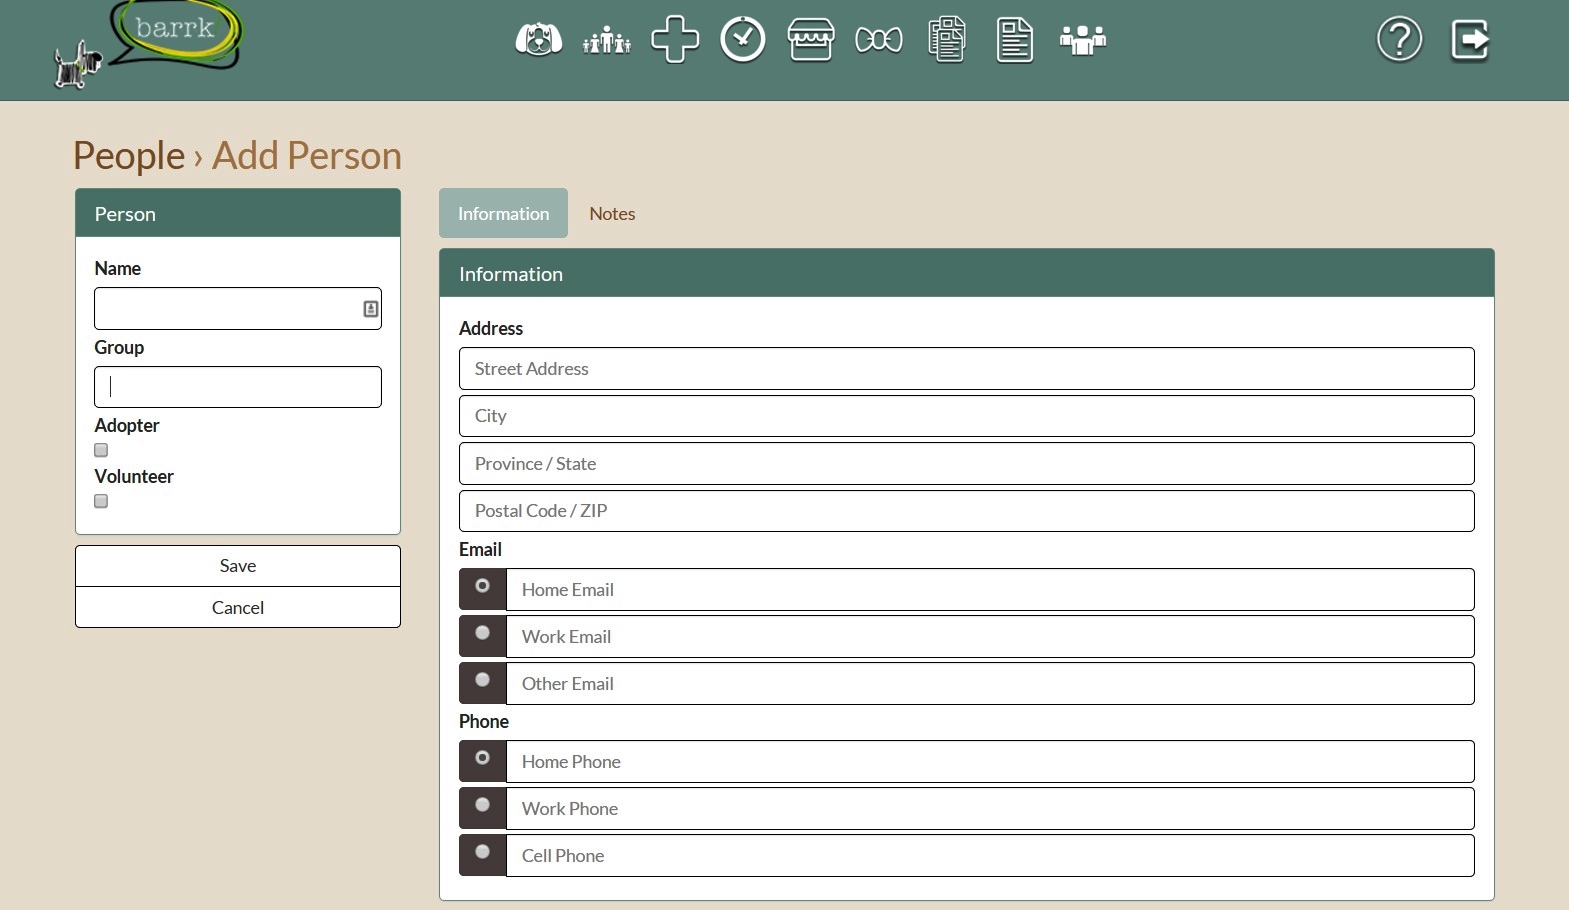Viewport: 1569px width, 910px height.
Task: Focus the Name input field
Action: 238,309
